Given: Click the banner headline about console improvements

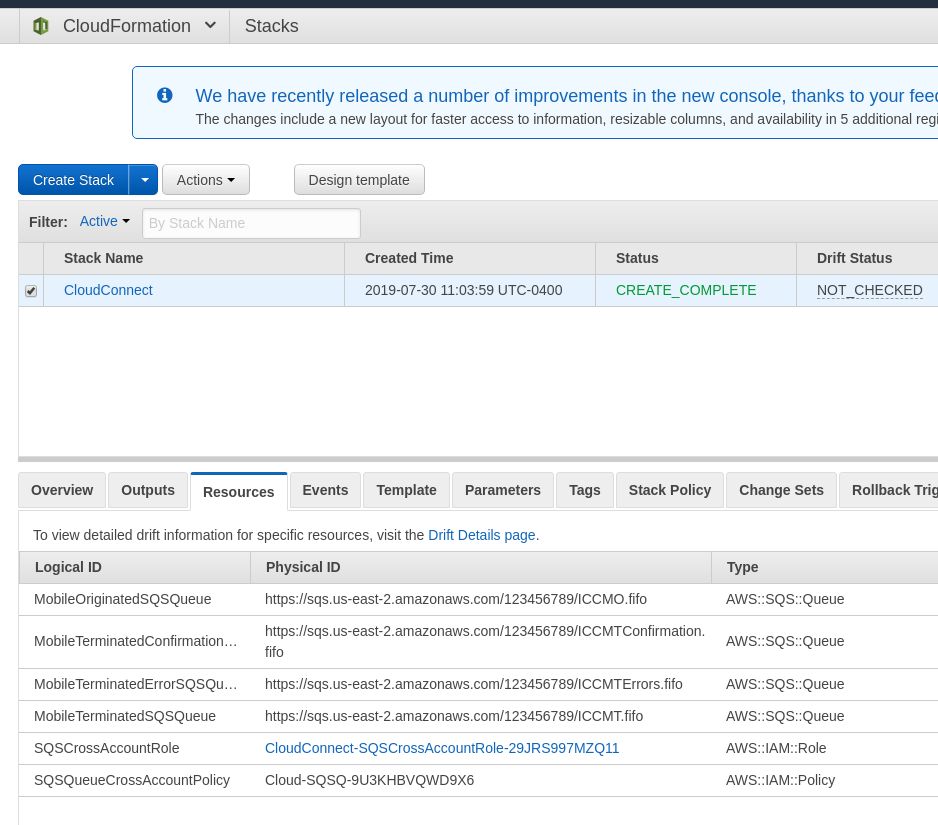Looking at the screenshot, I should point(567,96).
